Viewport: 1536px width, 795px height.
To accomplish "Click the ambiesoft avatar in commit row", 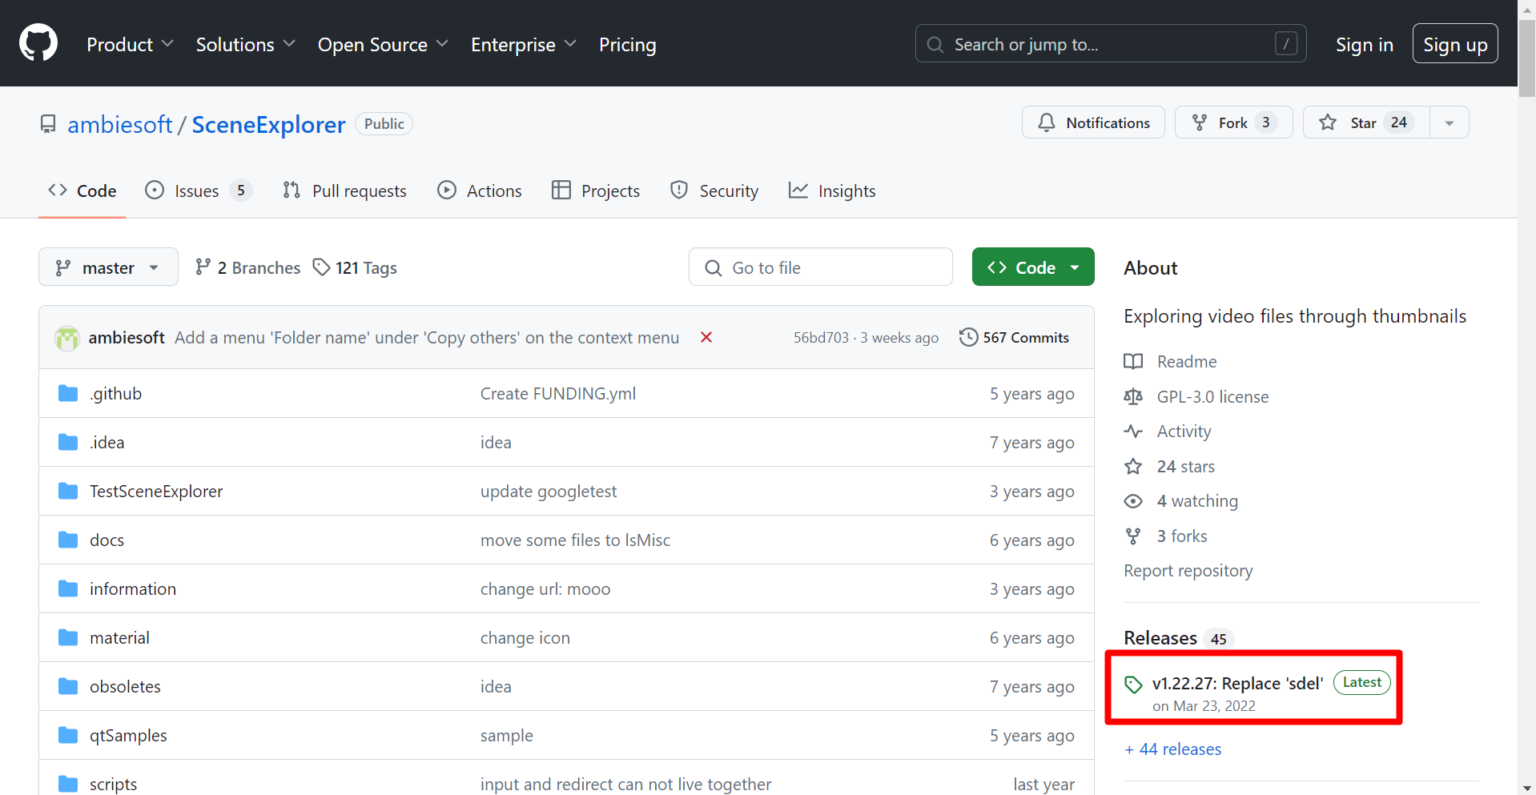I will point(67,338).
